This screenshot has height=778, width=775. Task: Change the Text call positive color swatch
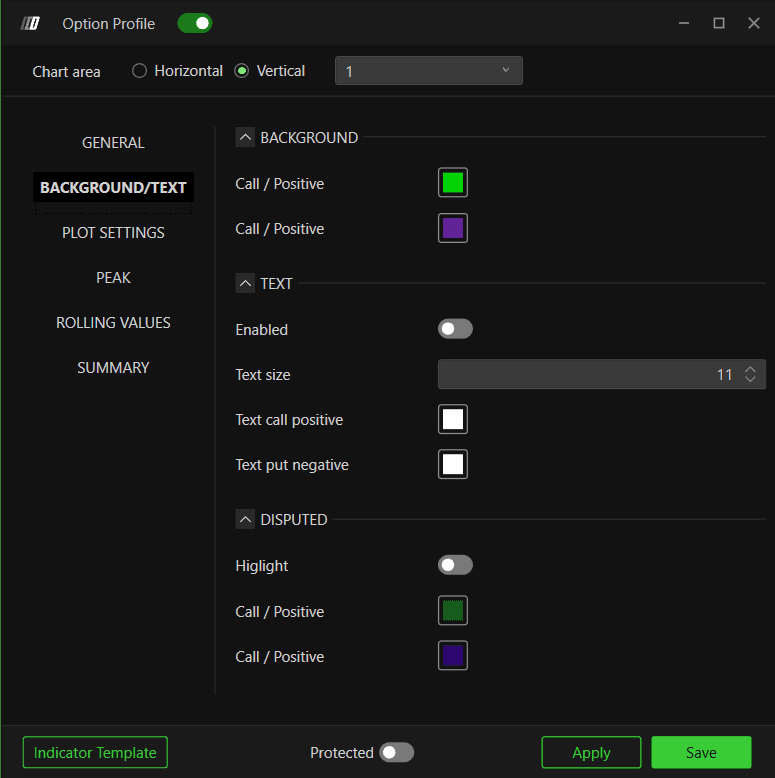click(453, 419)
